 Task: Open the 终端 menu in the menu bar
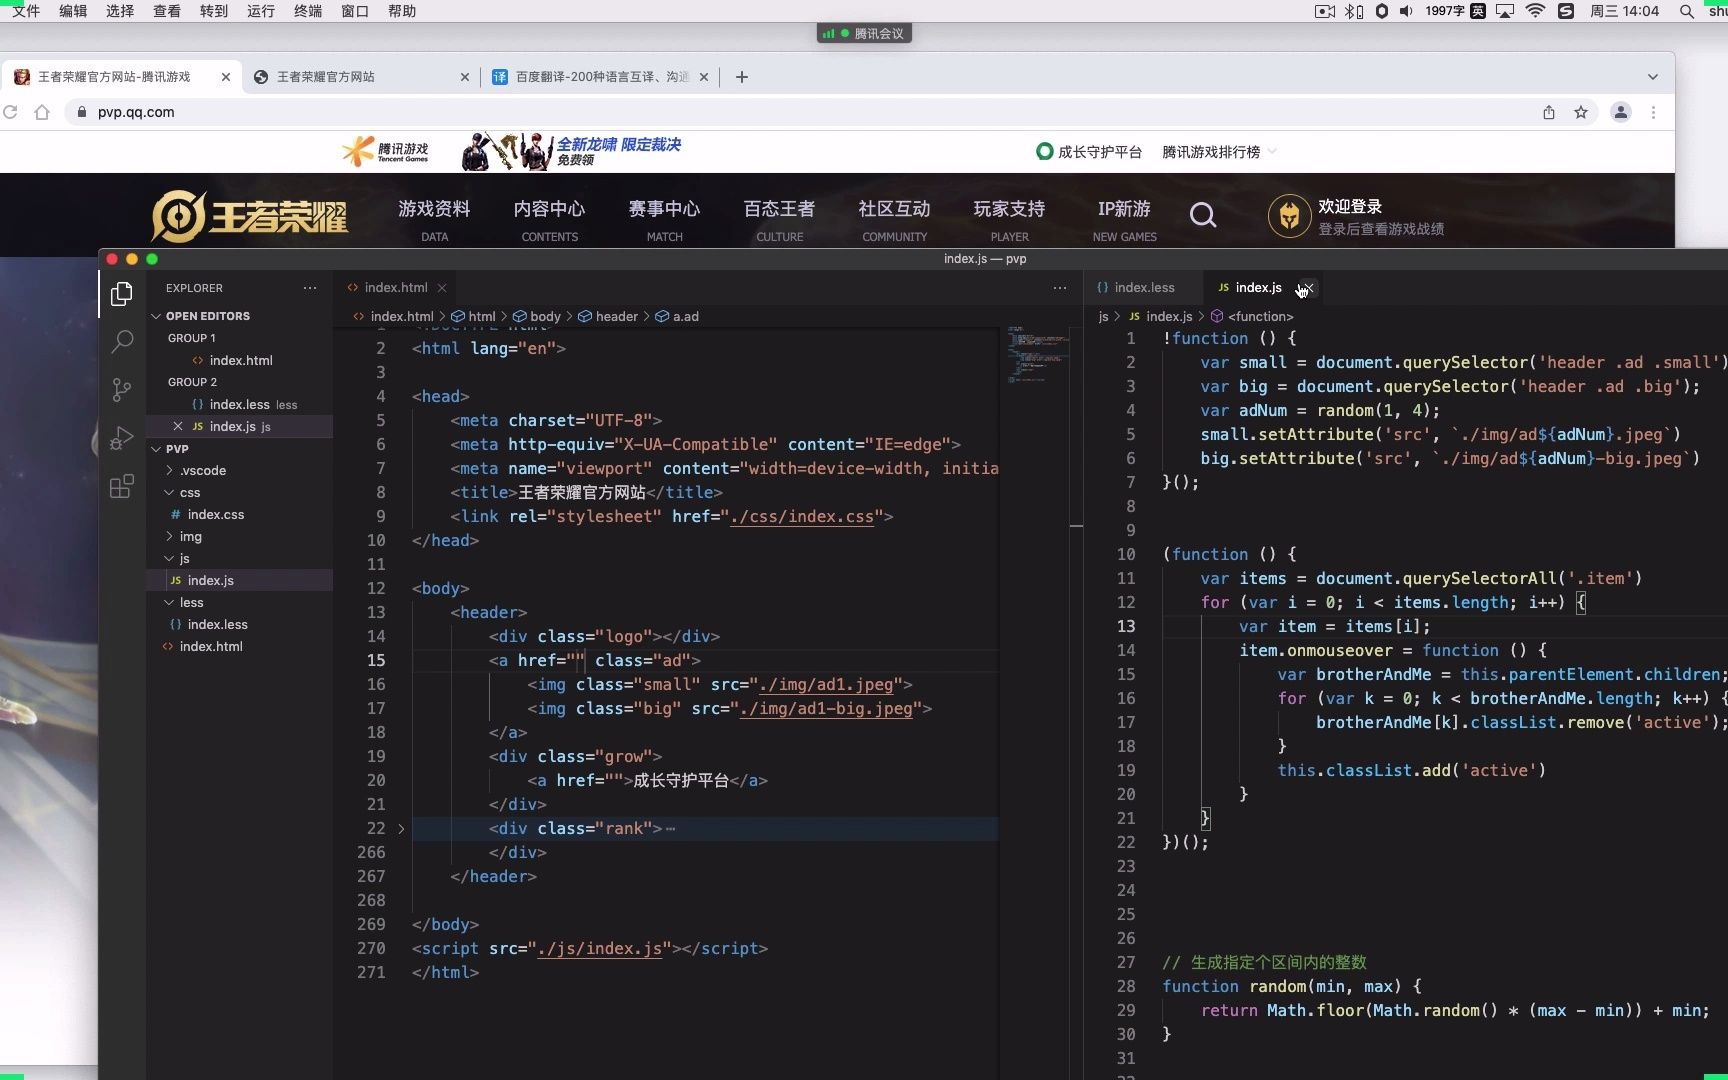click(x=308, y=11)
